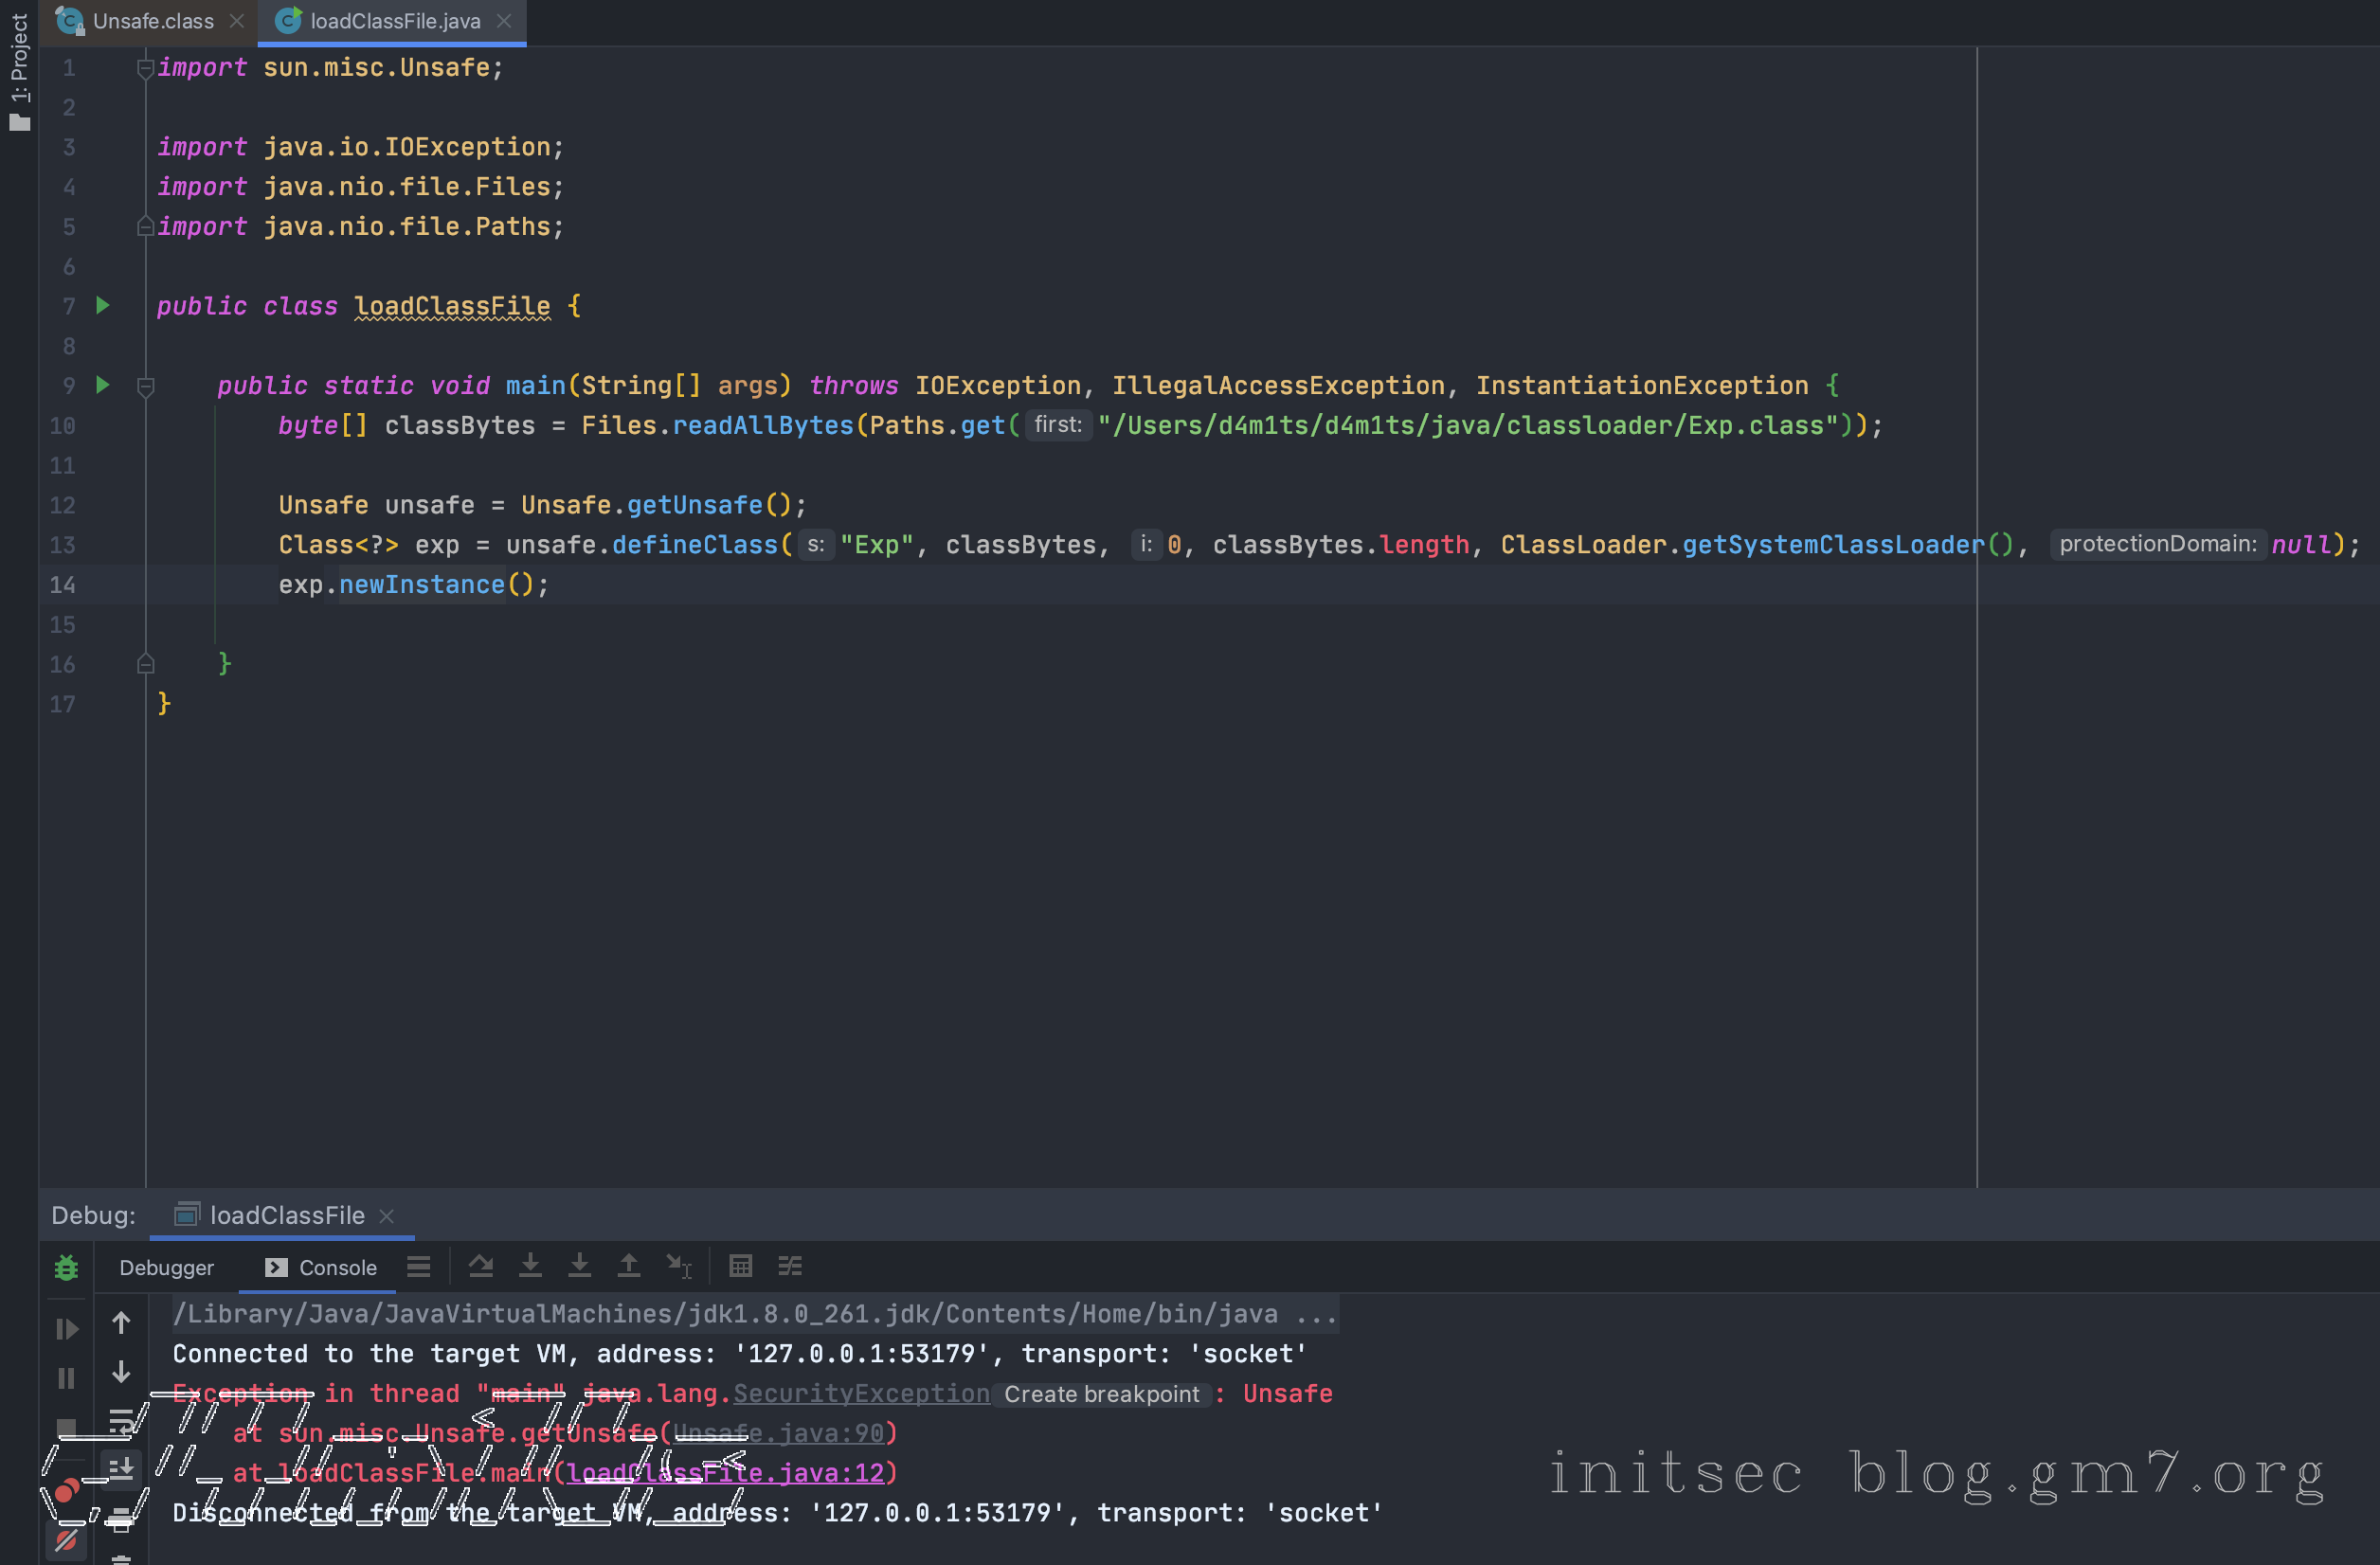
Task: Click run gutter arrow beside class declaration
Action: [103, 306]
